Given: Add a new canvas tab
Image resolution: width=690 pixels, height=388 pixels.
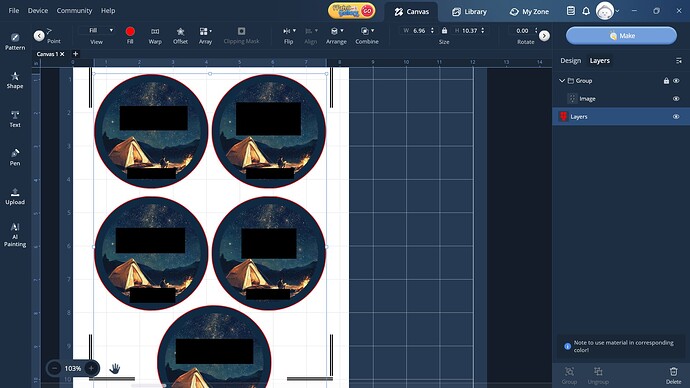Looking at the screenshot, I should click(75, 54).
